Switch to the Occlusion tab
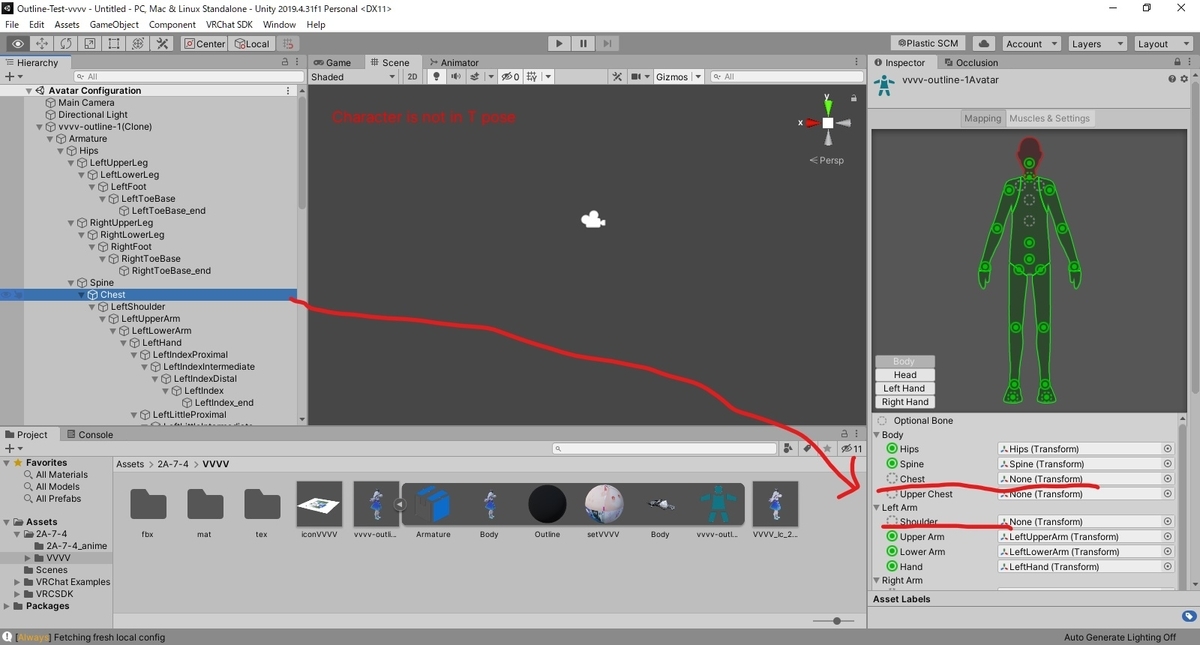Screen dimensions: 1200x645 pyautogui.click(x=970, y=62)
